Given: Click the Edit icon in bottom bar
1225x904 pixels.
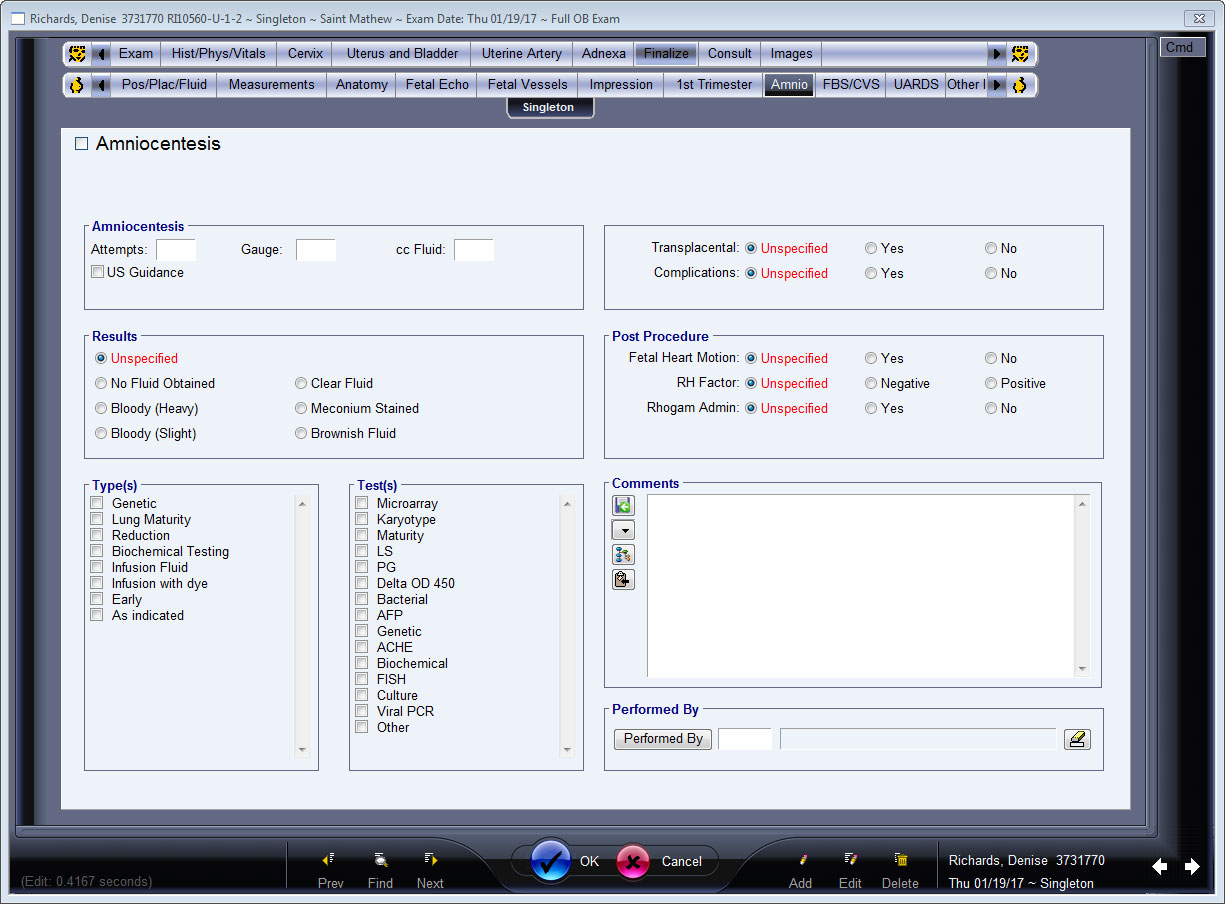Looking at the screenshot, I should [850, 859].
